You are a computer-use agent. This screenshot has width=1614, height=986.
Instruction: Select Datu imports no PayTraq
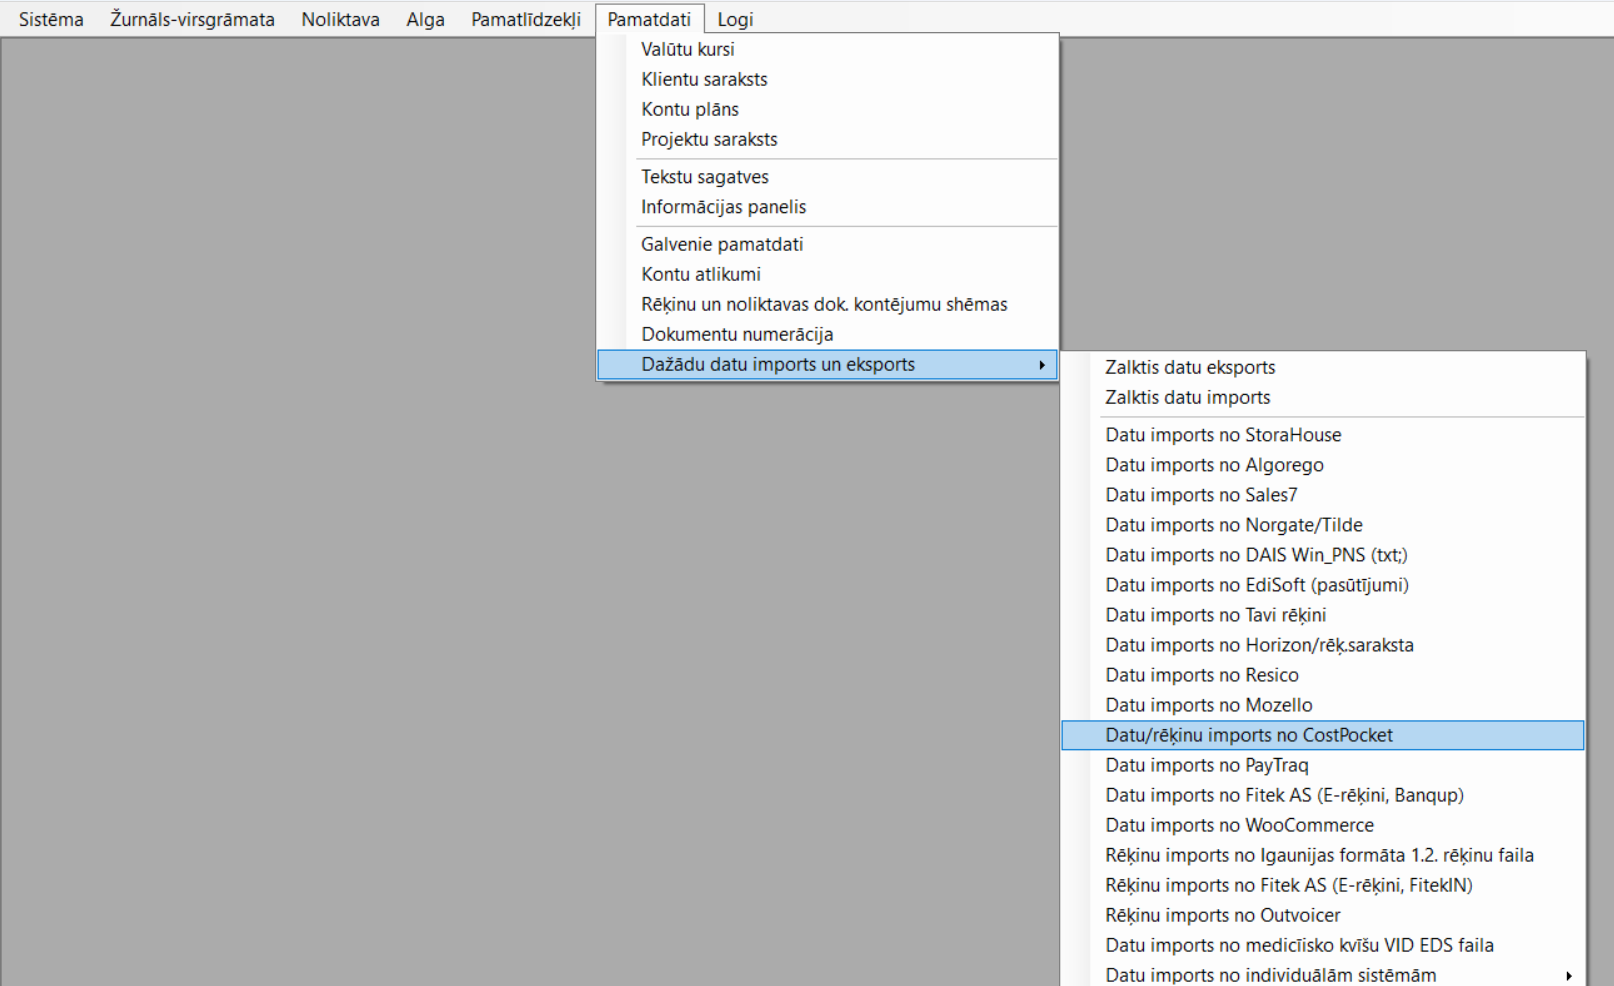[1323, 765]
